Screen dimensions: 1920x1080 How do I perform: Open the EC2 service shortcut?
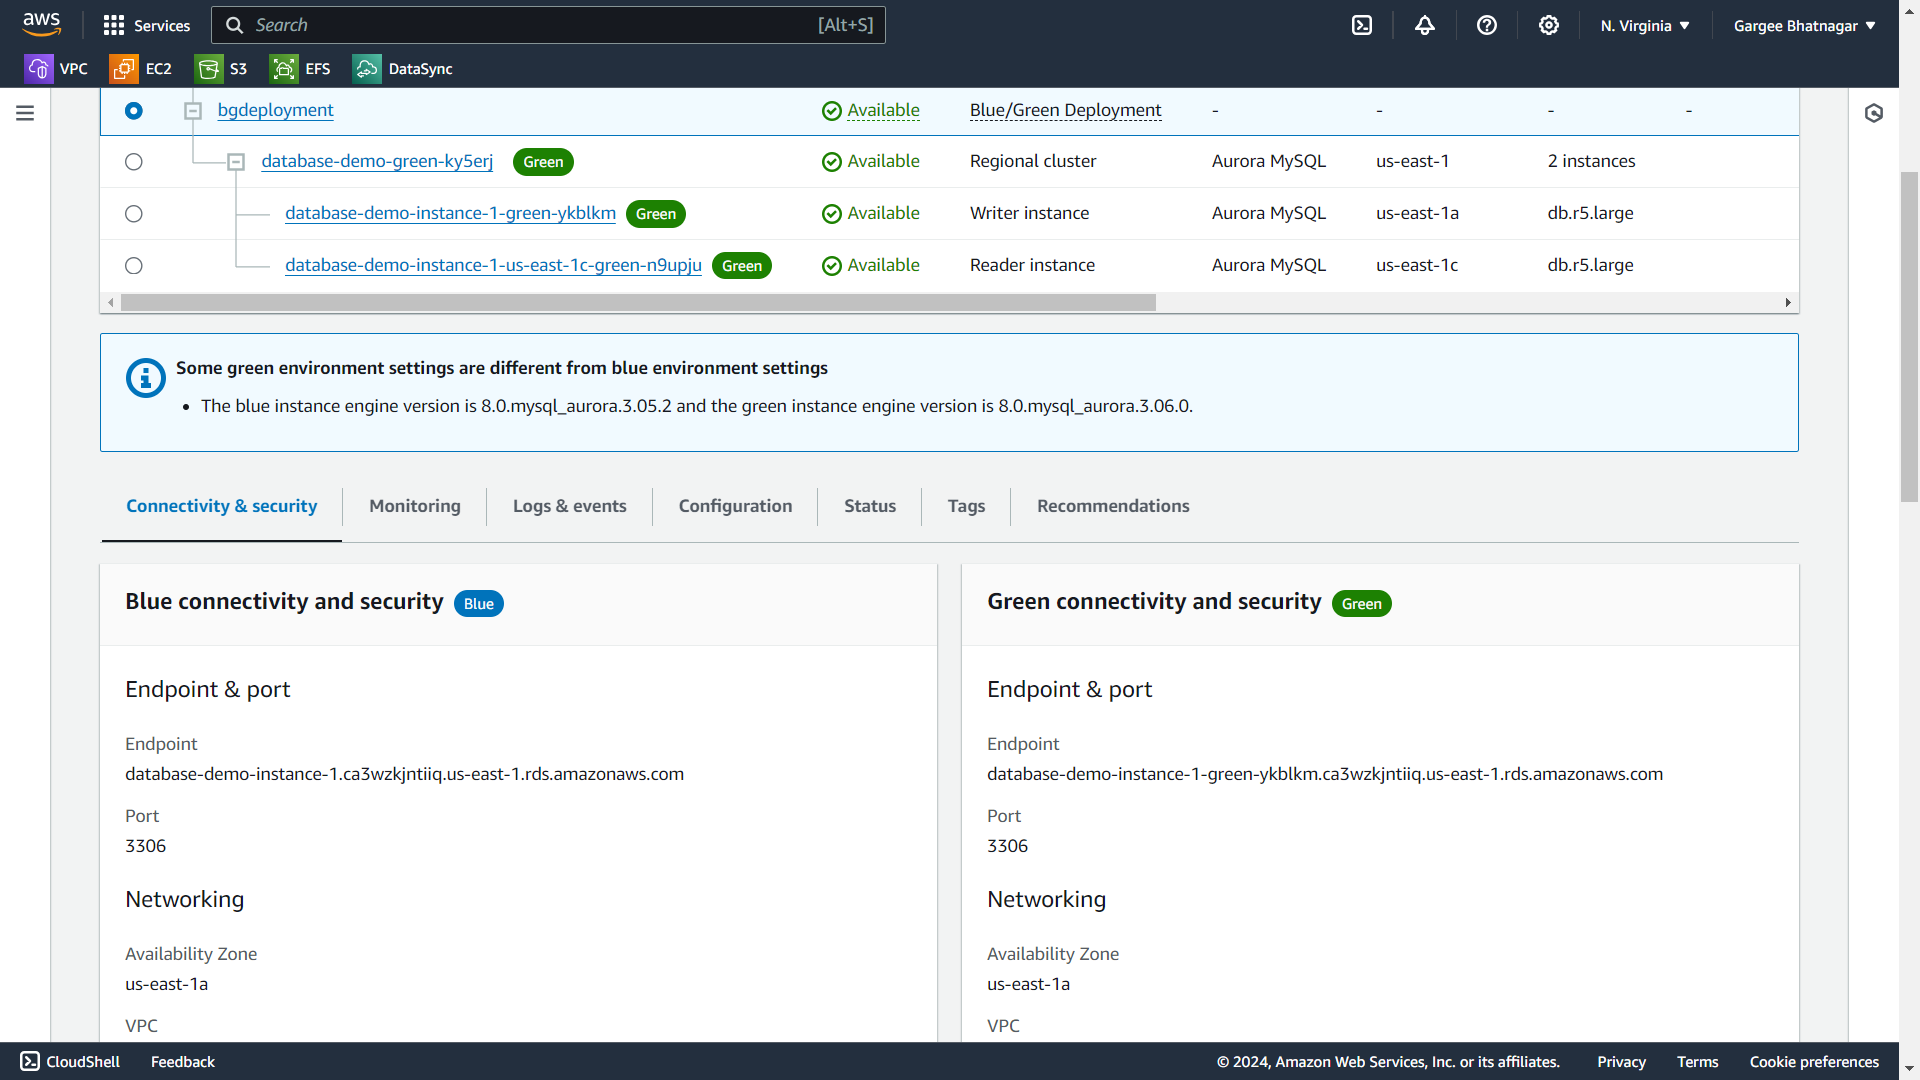tap(141, 69)
